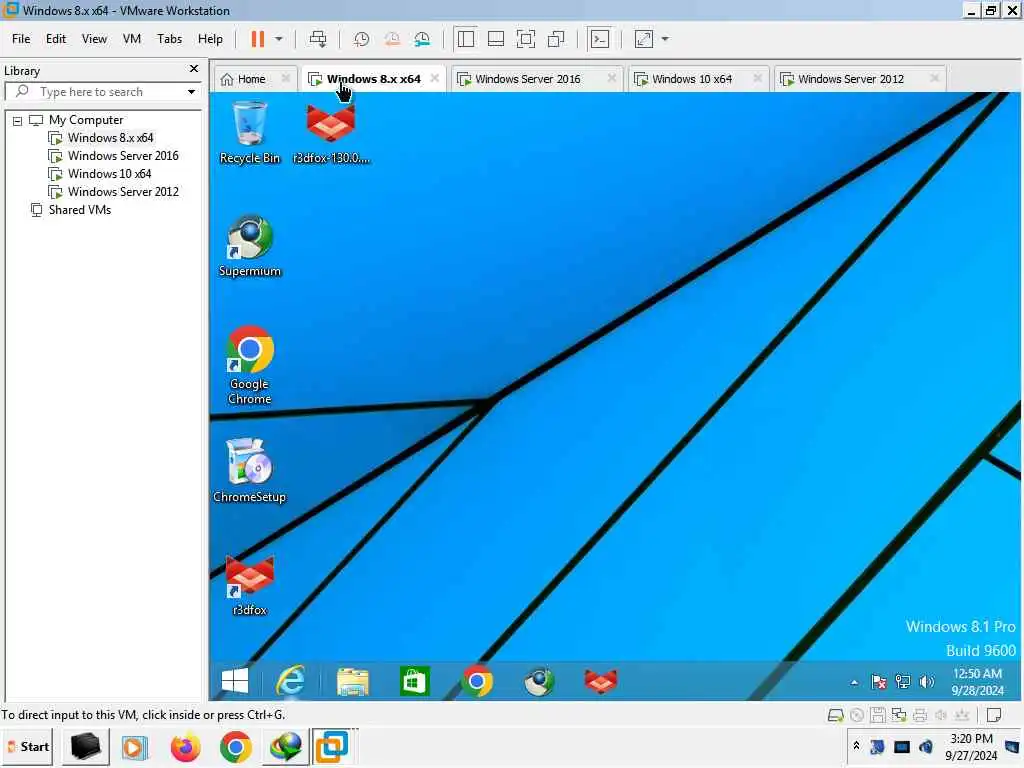Open the stretch display dropdown arrow
Screen dimensions: 1024x768
click(x=665, y=39)
